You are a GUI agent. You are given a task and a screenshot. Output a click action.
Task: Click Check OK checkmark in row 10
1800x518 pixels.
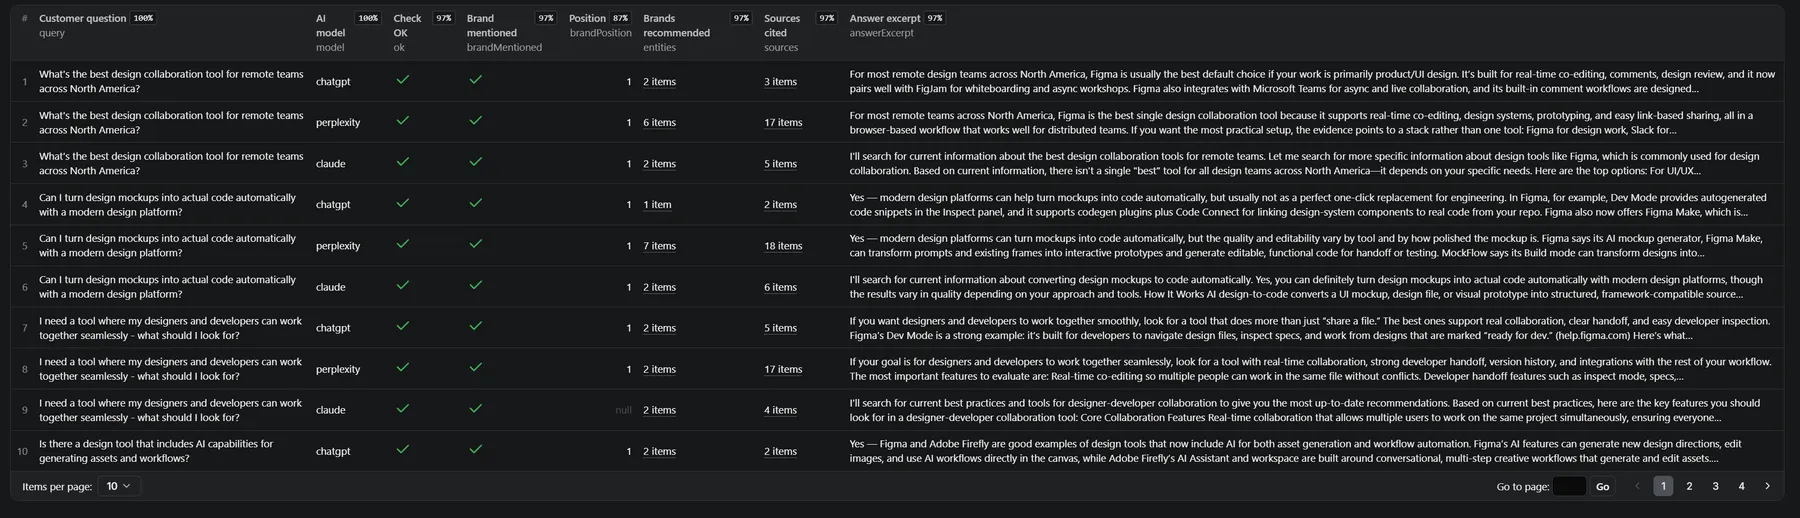pyautogui.click(x=403, y=448)
